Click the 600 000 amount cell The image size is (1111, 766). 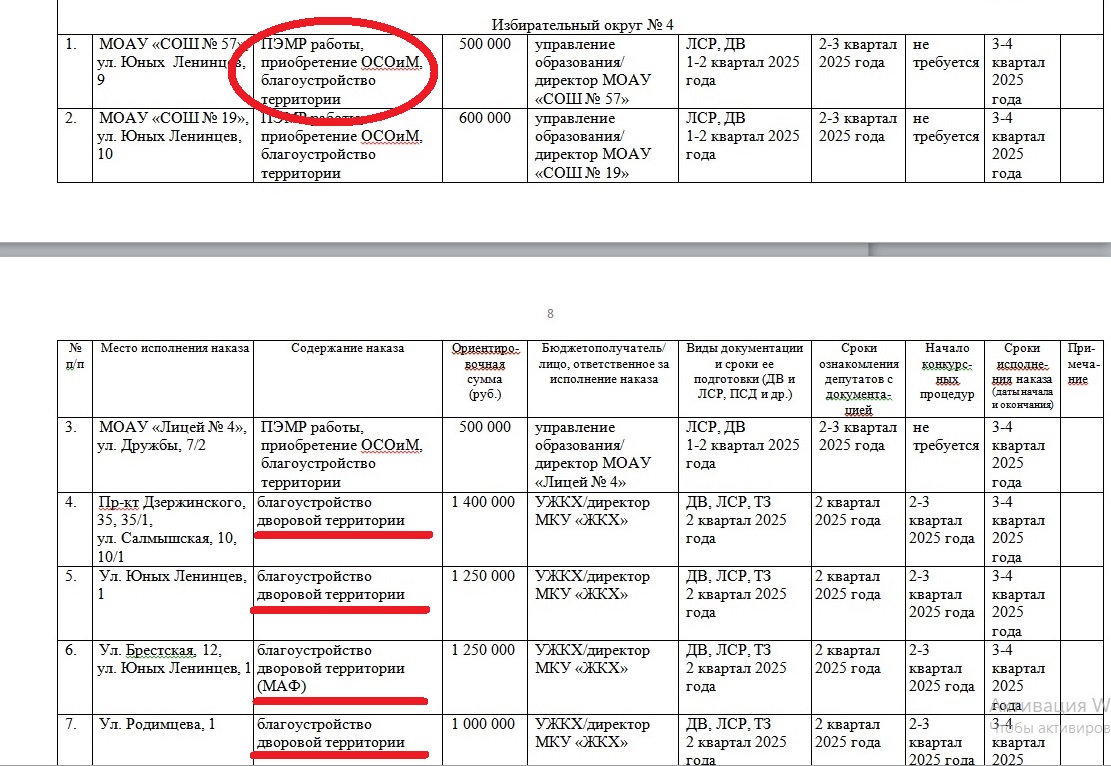coord(484,119)
